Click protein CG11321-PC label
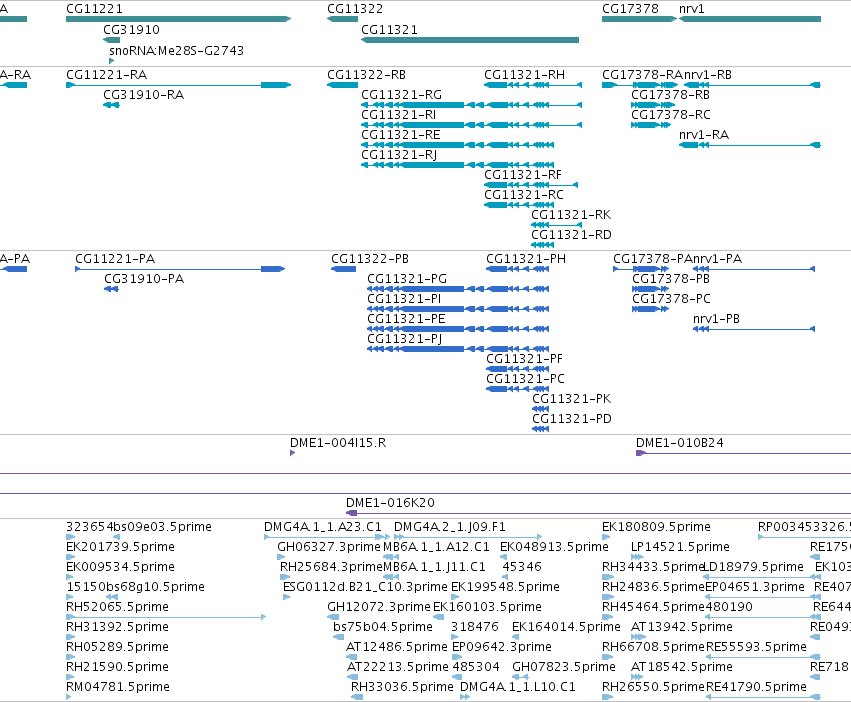 [x=525, y=379]
